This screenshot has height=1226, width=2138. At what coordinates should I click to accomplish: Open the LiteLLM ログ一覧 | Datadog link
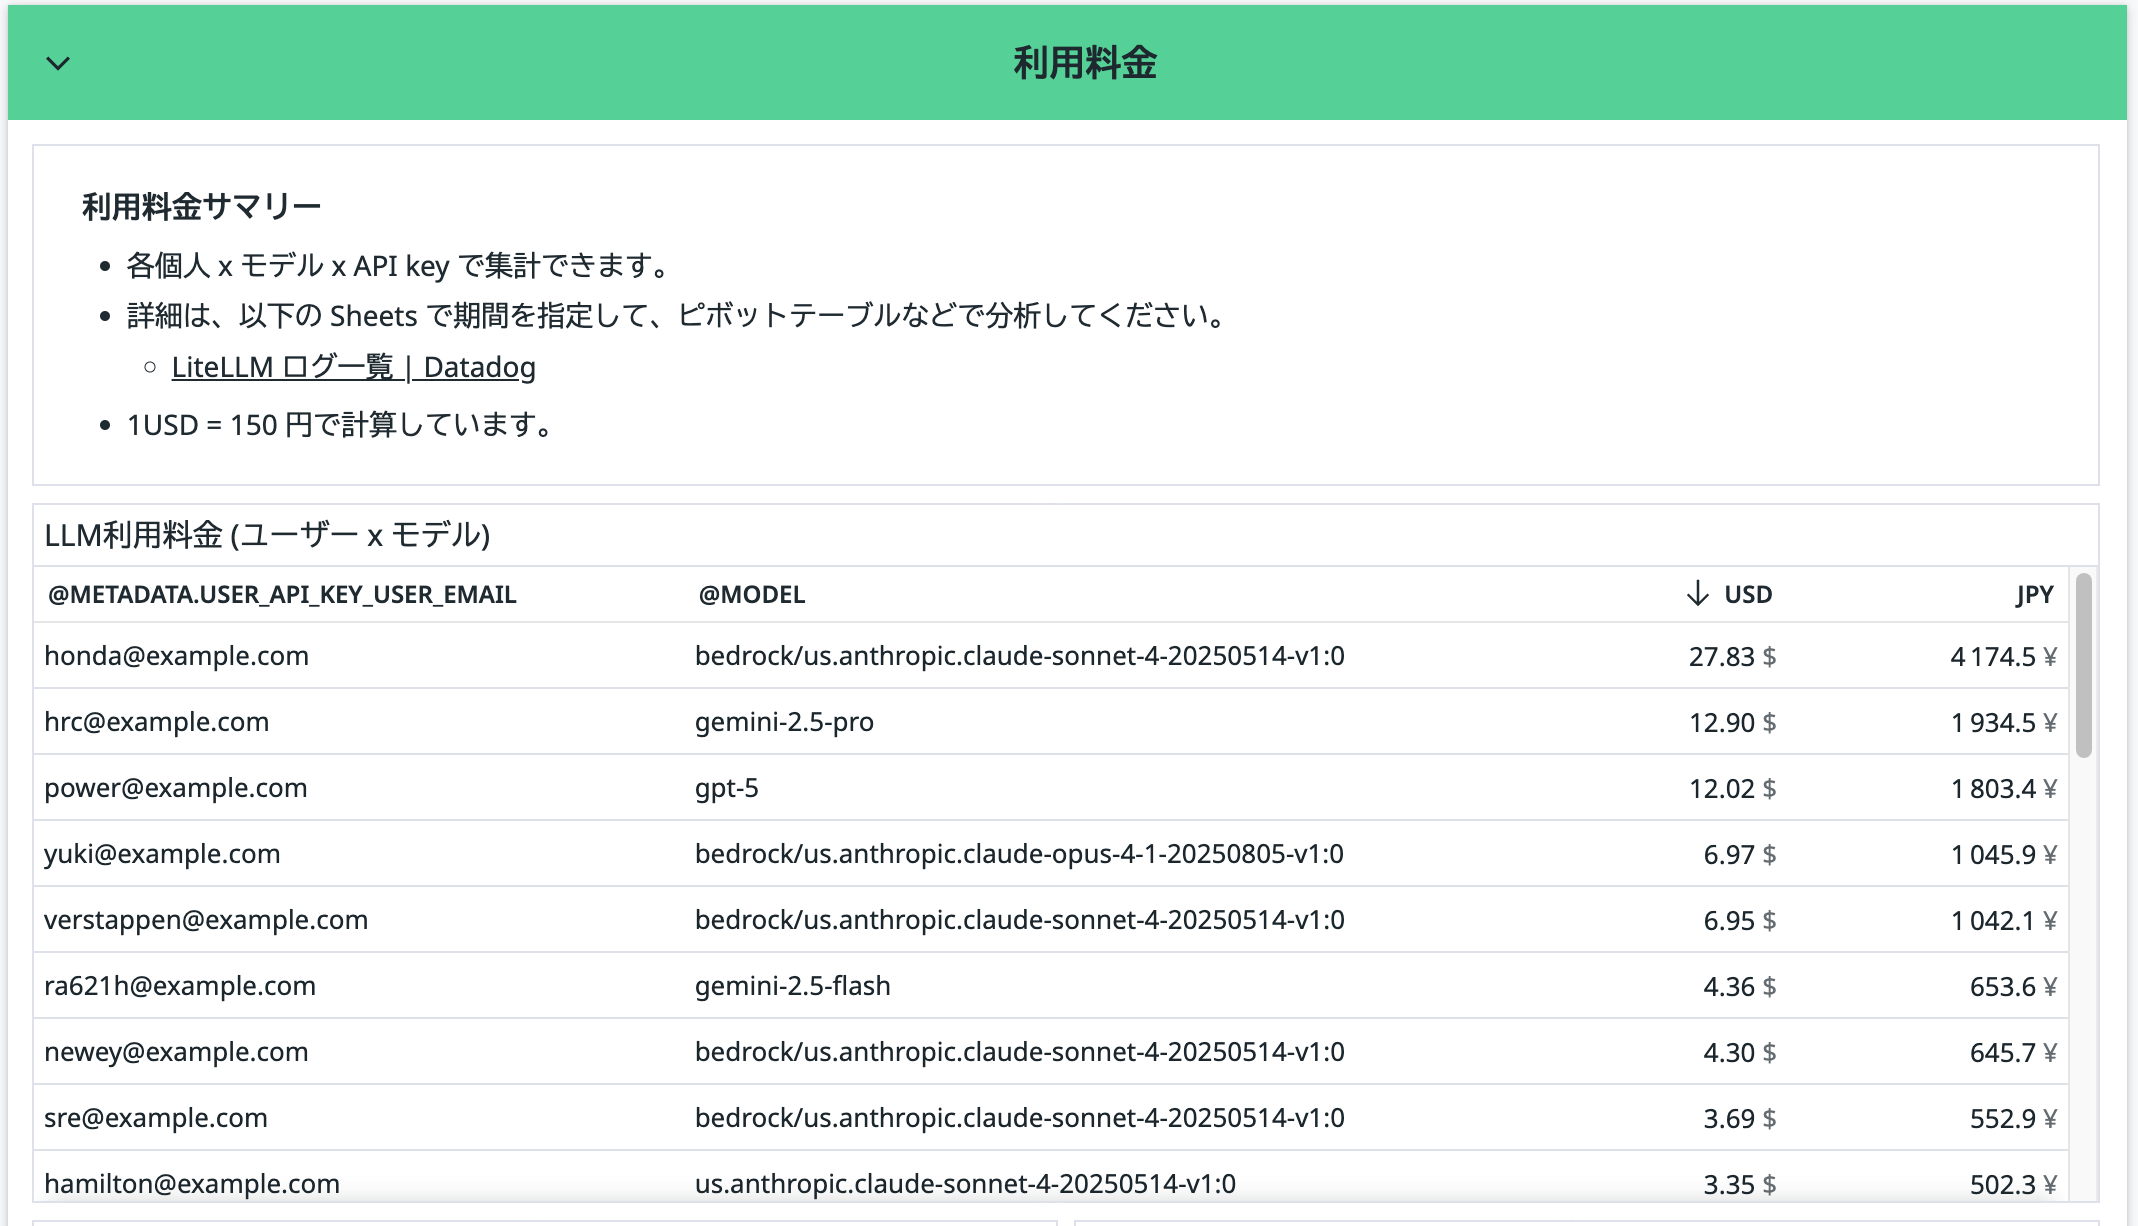tap(355, 367)
